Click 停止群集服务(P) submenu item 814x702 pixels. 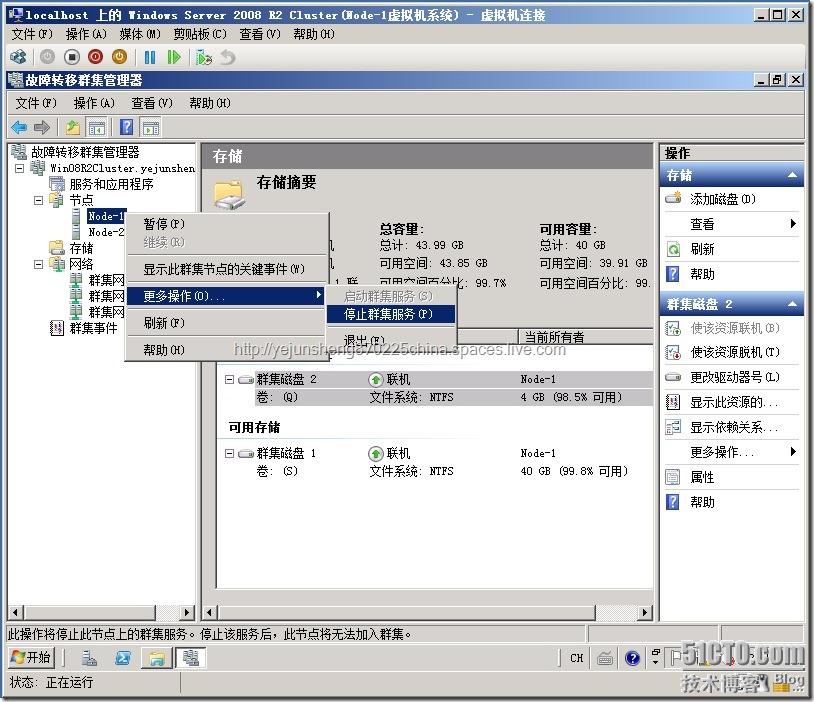tap(391, 314)
